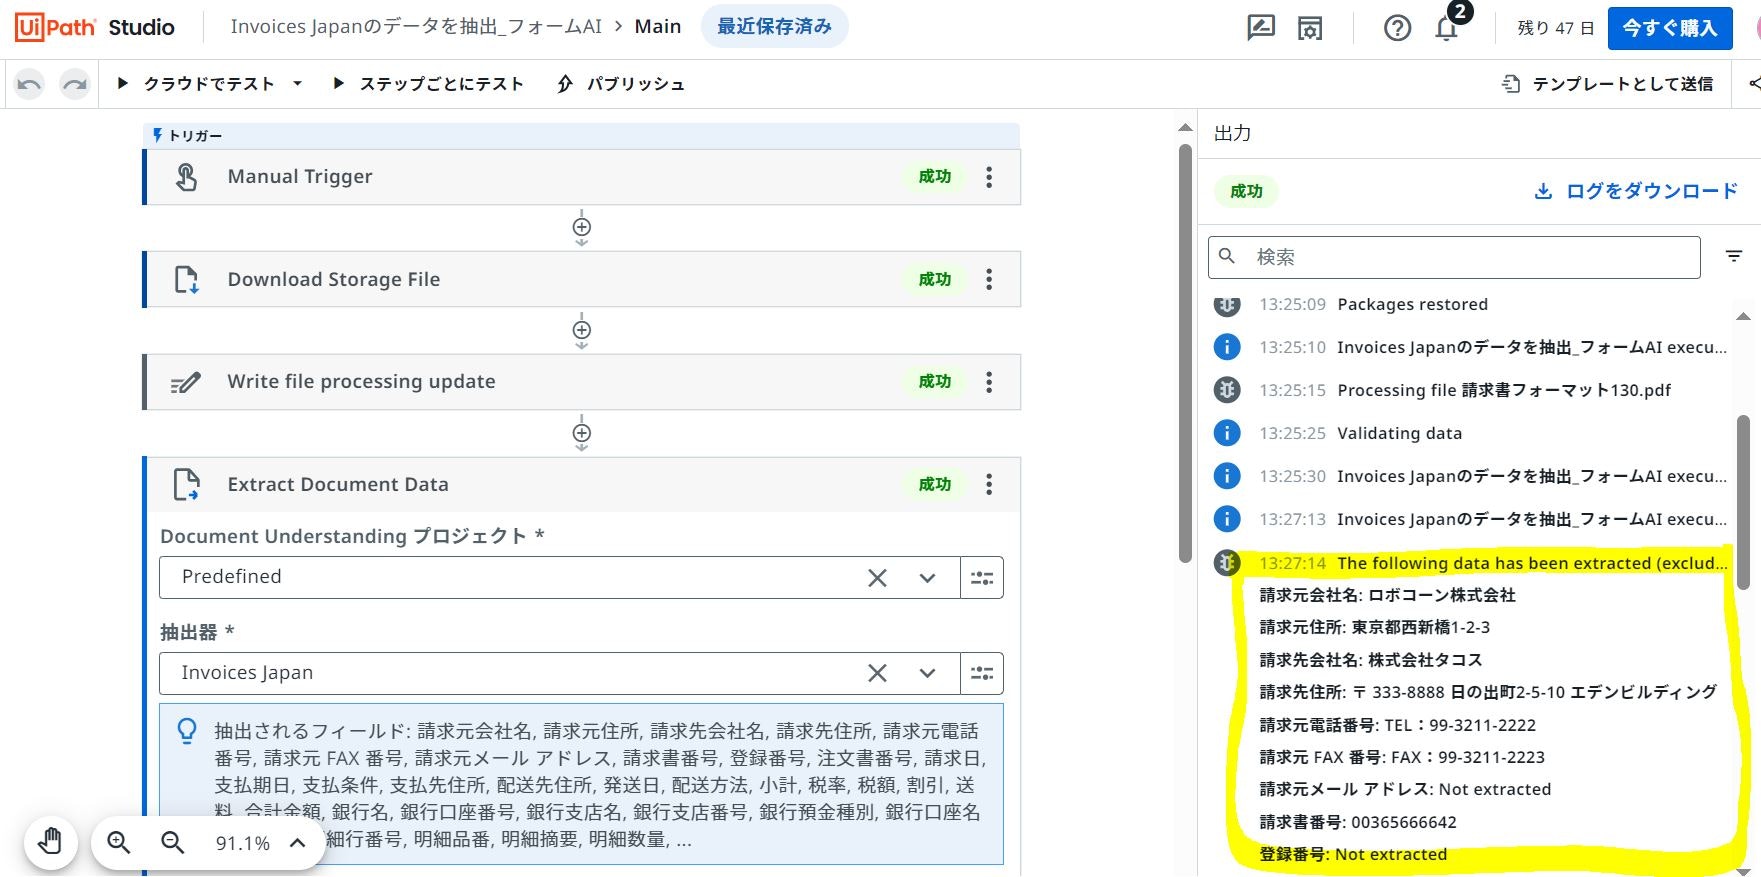Select the Processing file 請求書フォーマット130.pdf log
The image size is (1761, 877).
pos(1470,390)
